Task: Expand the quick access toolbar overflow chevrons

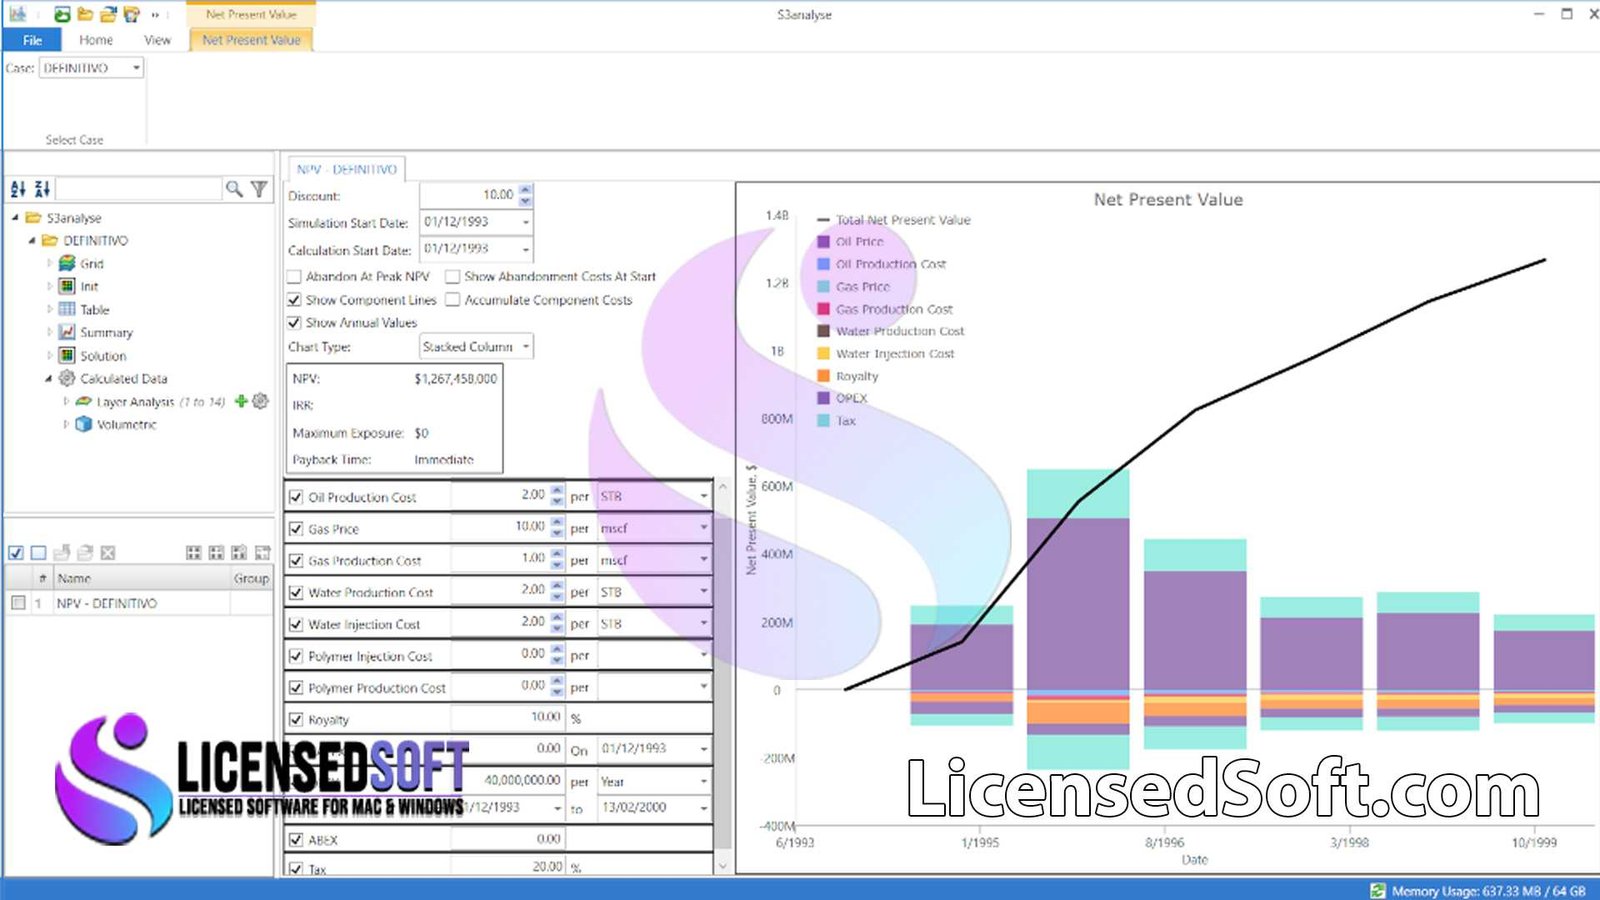Action: 155,15
